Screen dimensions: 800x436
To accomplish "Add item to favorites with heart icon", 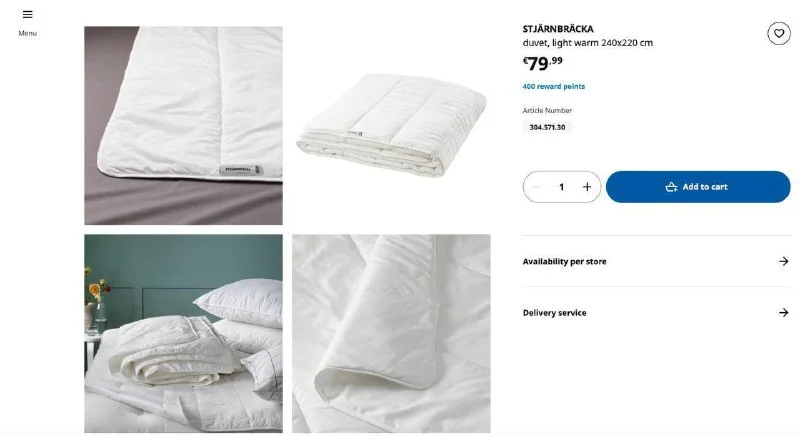I will click(779, 34).
